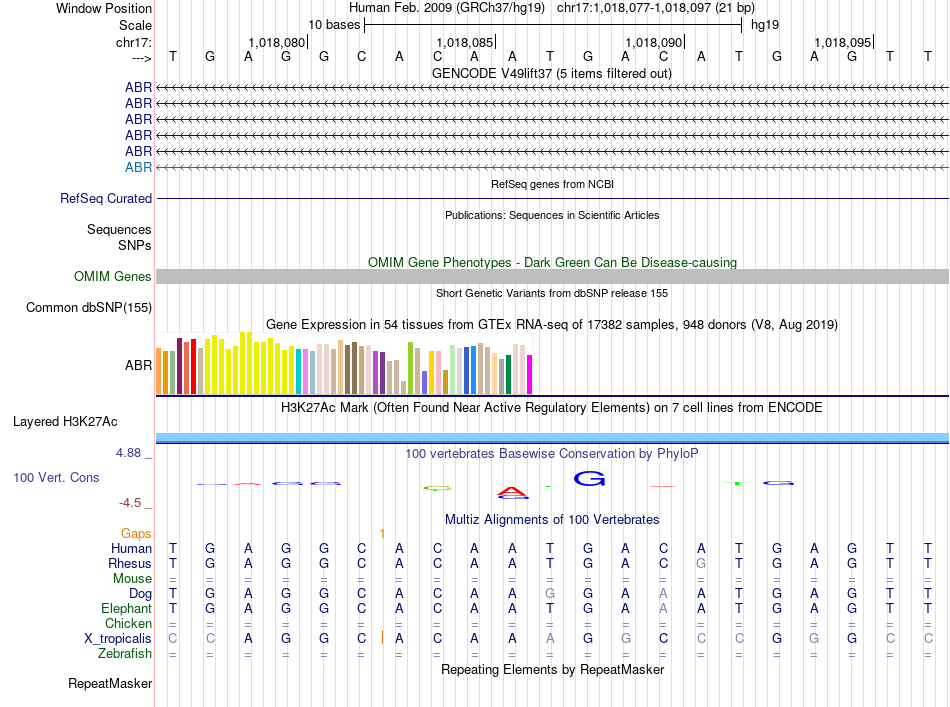
Task: Click the orange 1 in the Gaps row
Action: (x=382, y=533)
